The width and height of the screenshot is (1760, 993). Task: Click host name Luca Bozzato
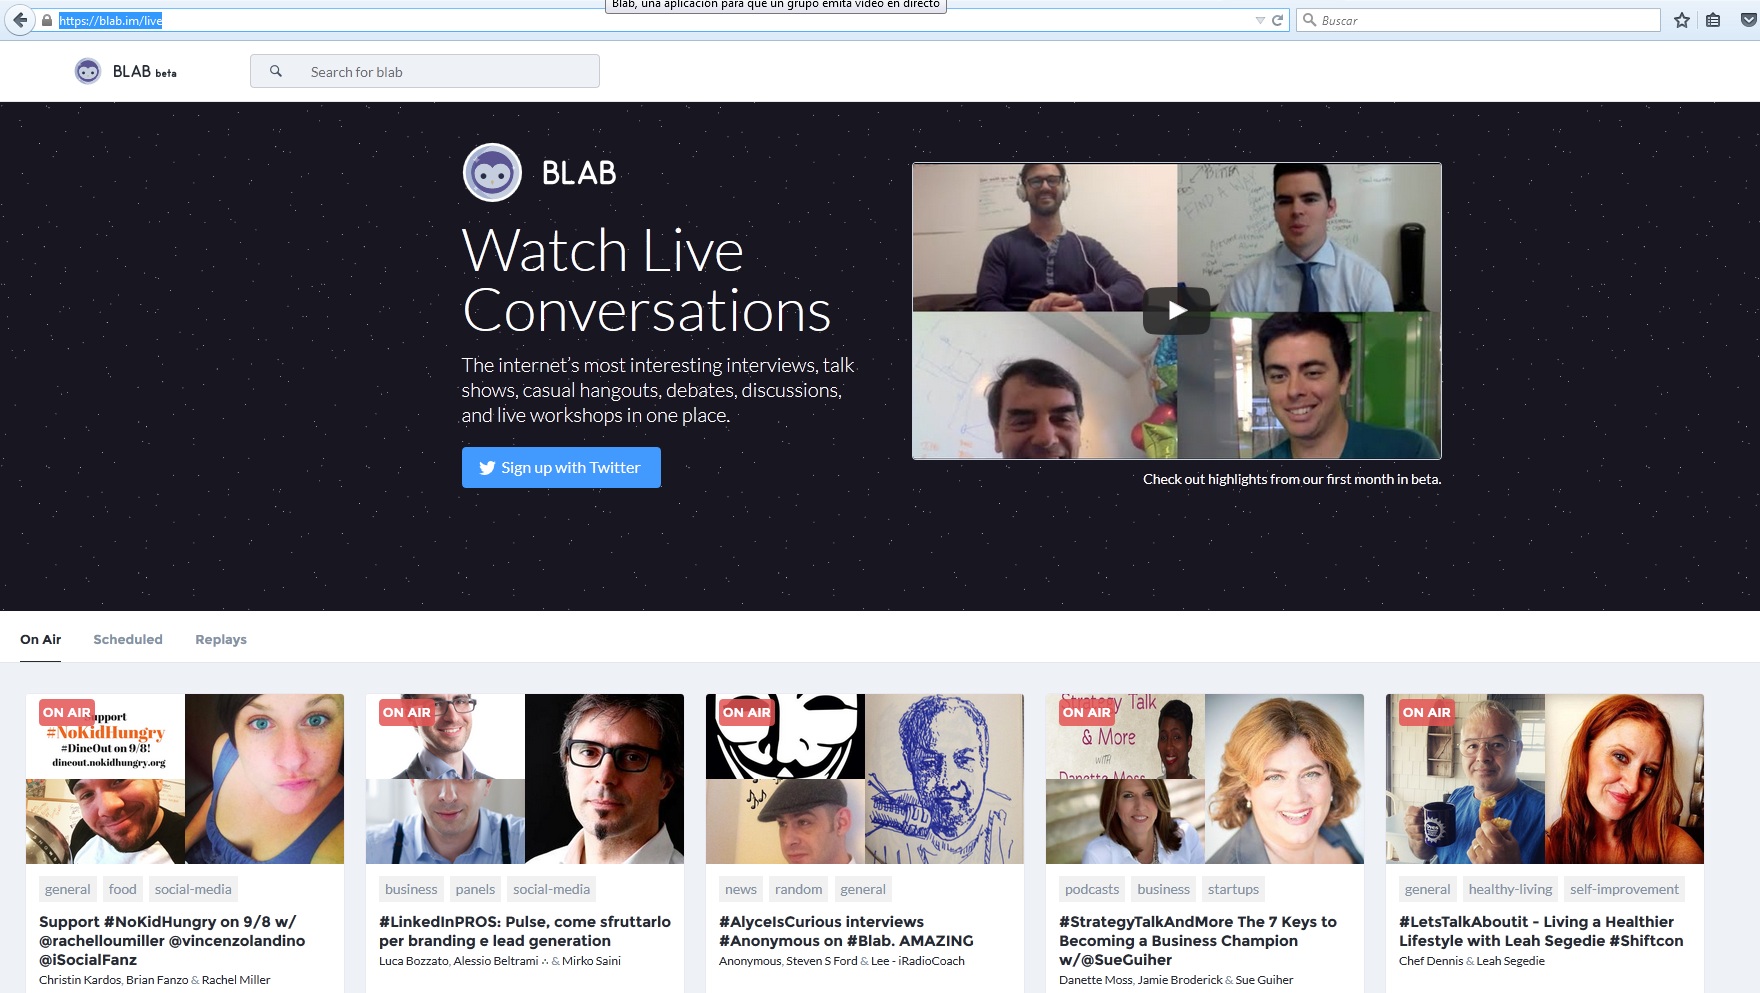[414, 961]
